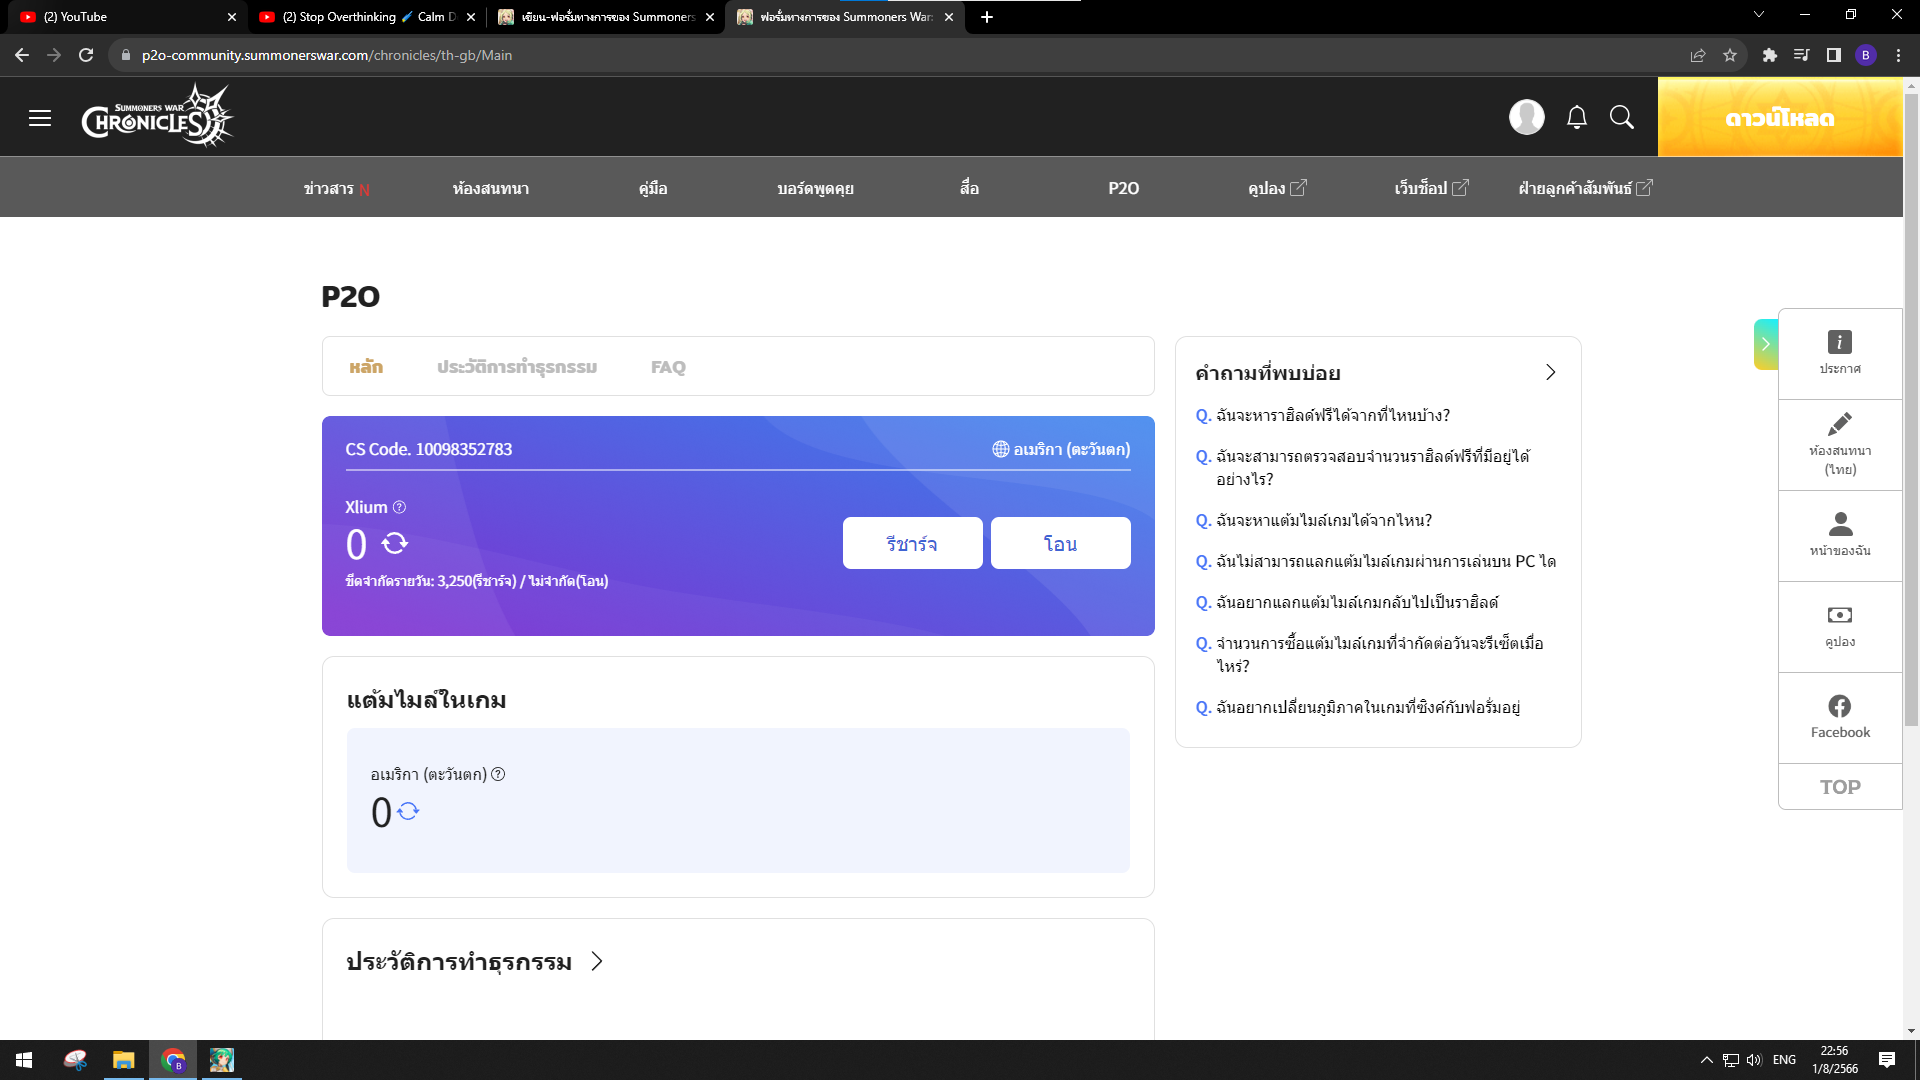Collapse the side panel with green arrow
This screenshot has width=1920, height=1080.
1765,344
